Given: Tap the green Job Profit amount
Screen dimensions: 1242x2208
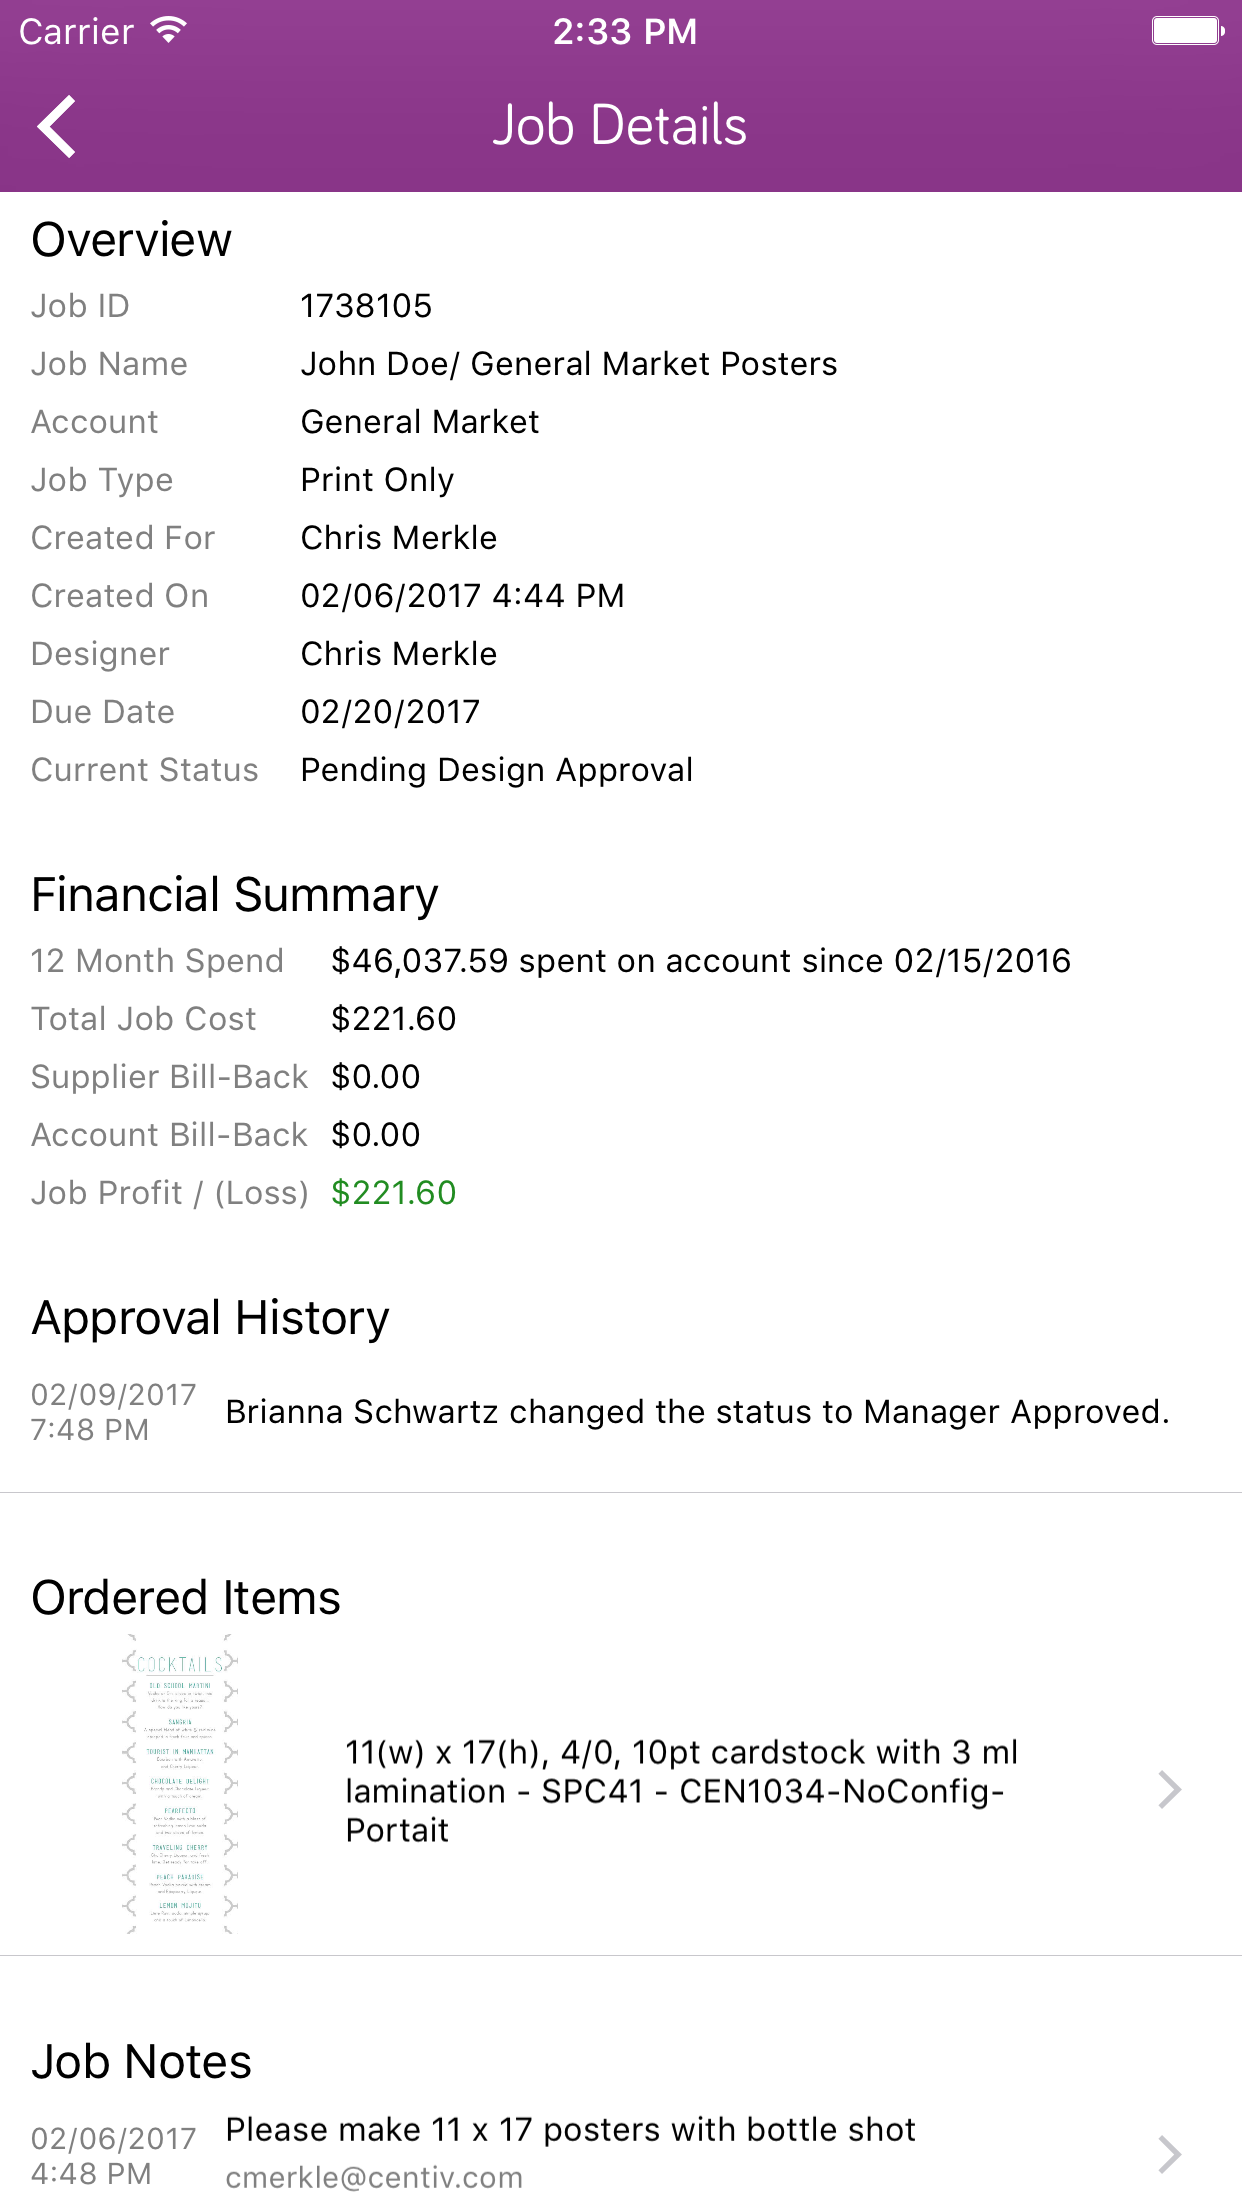Looking at the screenshot, I should 393,1193.
